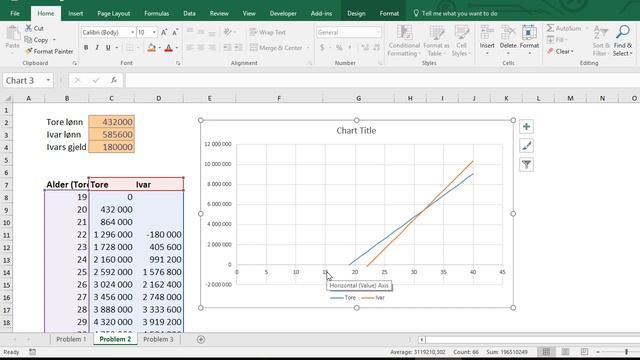Click the Chart Elements plus button
Image resolution: width=640 pixels, height=360 pixels.
526,127
